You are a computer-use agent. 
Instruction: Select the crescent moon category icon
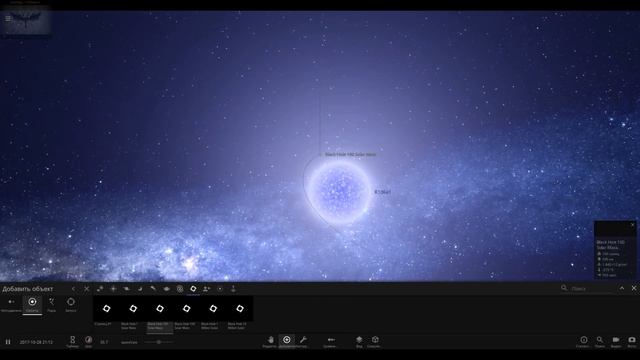140,289
